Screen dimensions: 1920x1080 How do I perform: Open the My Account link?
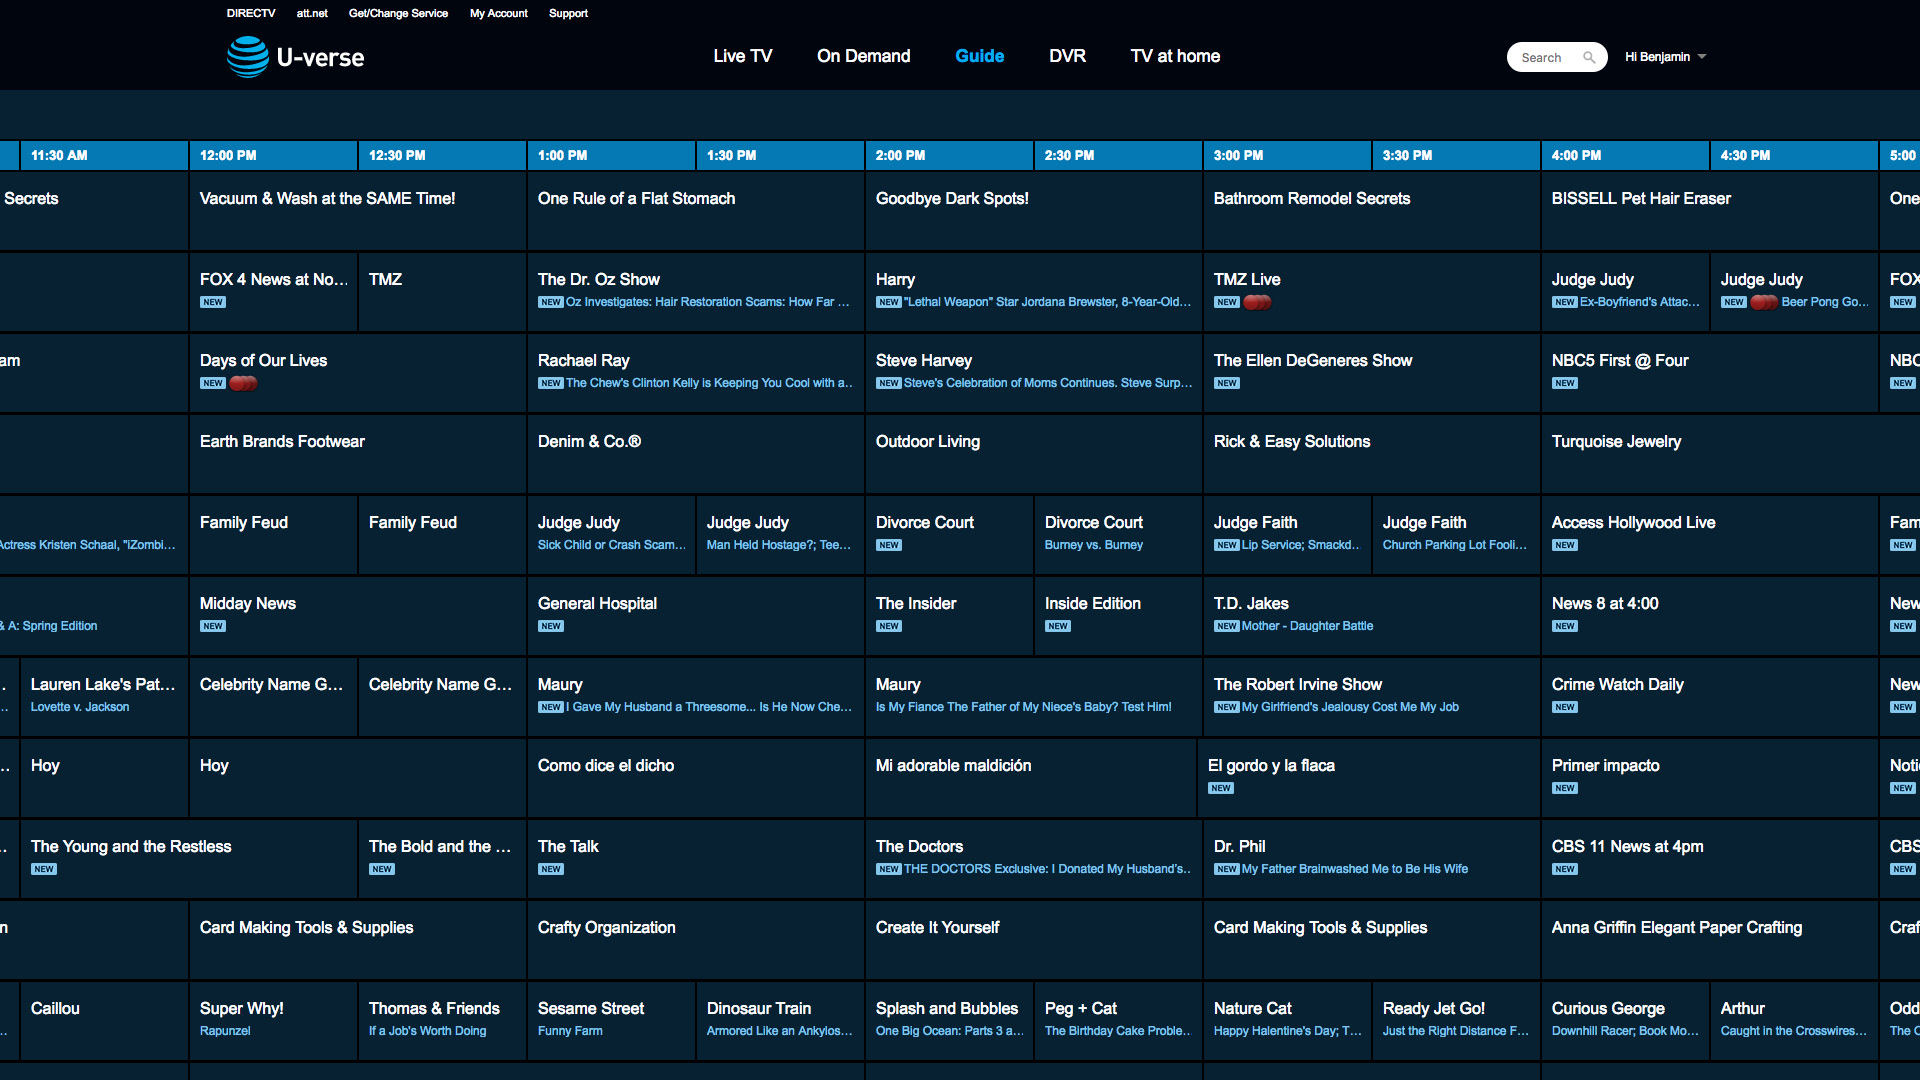tap(498, 13)
